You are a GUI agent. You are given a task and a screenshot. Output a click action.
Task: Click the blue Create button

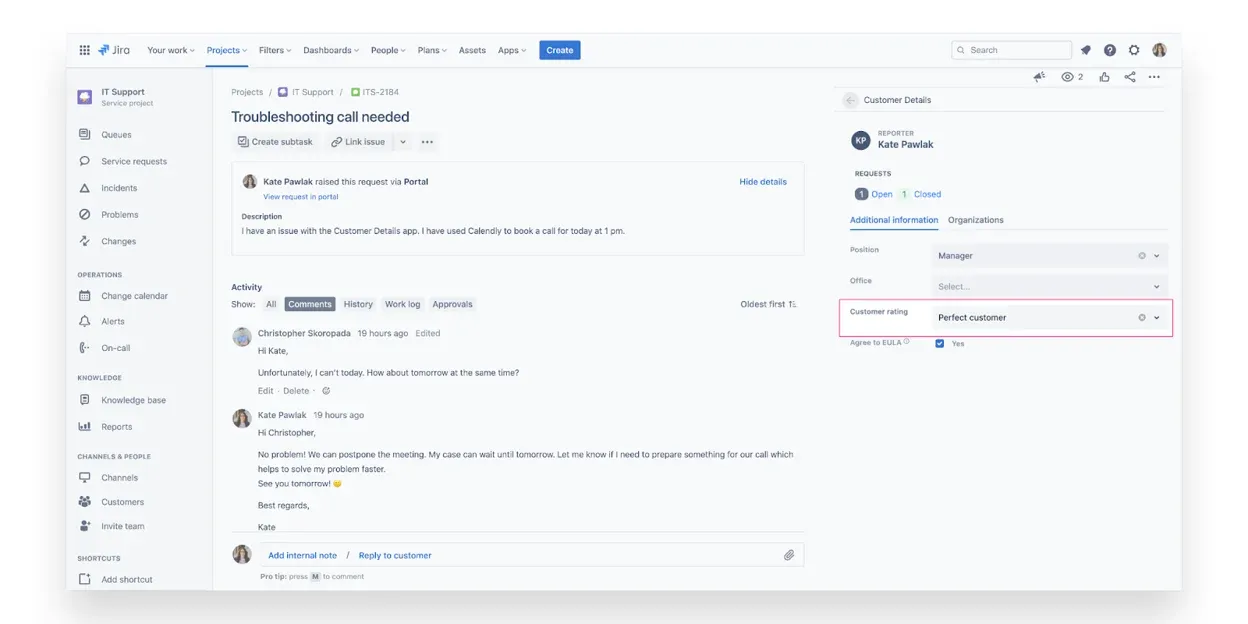(559, 49)
